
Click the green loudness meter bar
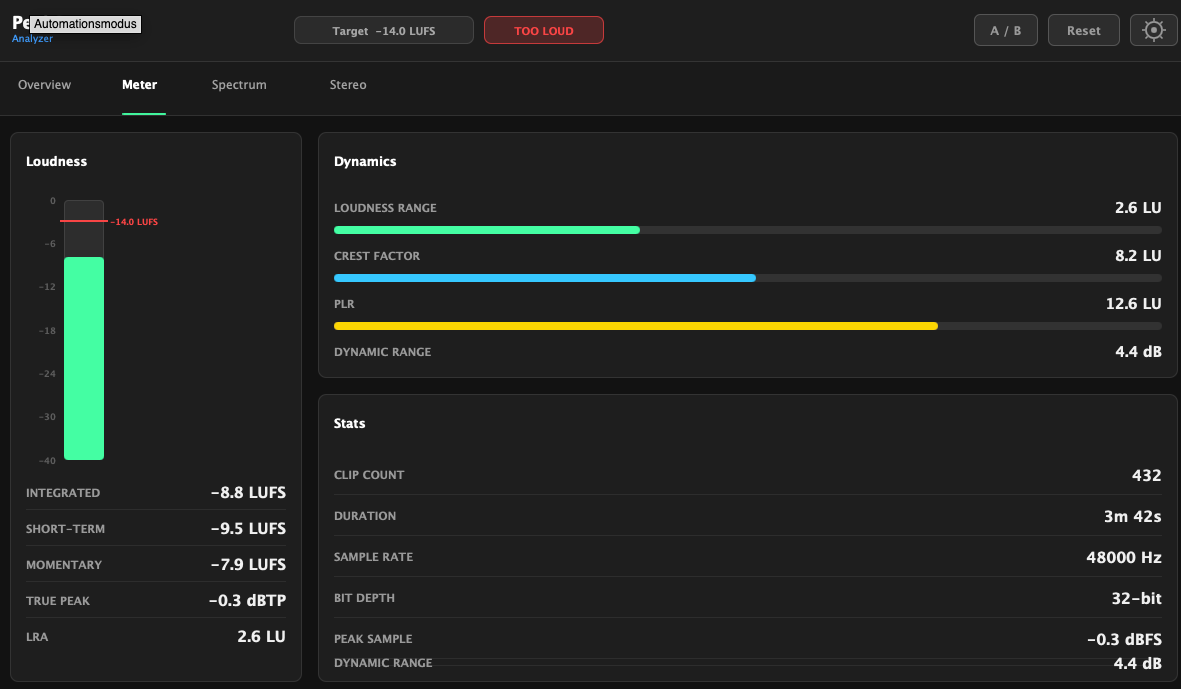(84, 358)
